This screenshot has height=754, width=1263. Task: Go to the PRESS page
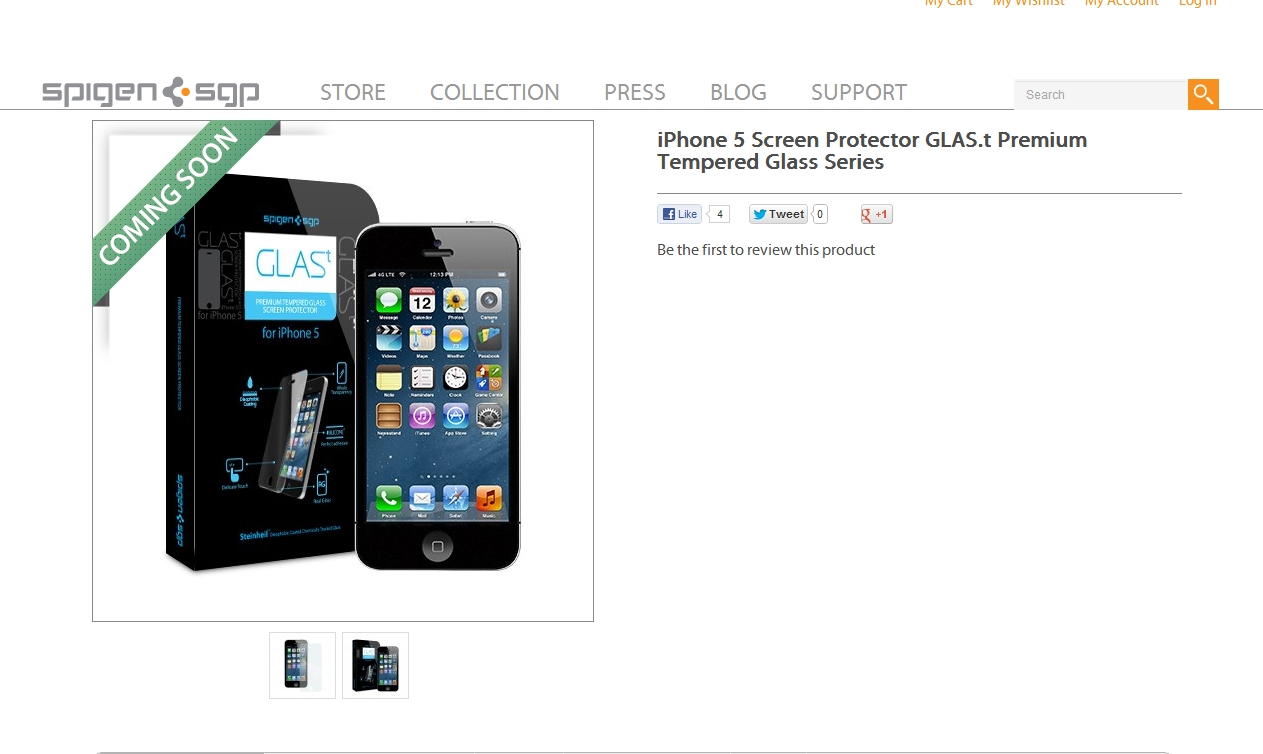pyautogui.click(x=635, y=92)
